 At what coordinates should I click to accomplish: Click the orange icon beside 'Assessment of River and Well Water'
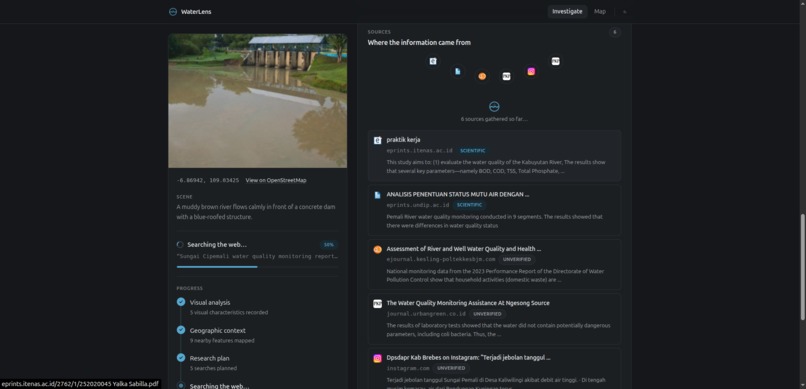coord(377,249)
